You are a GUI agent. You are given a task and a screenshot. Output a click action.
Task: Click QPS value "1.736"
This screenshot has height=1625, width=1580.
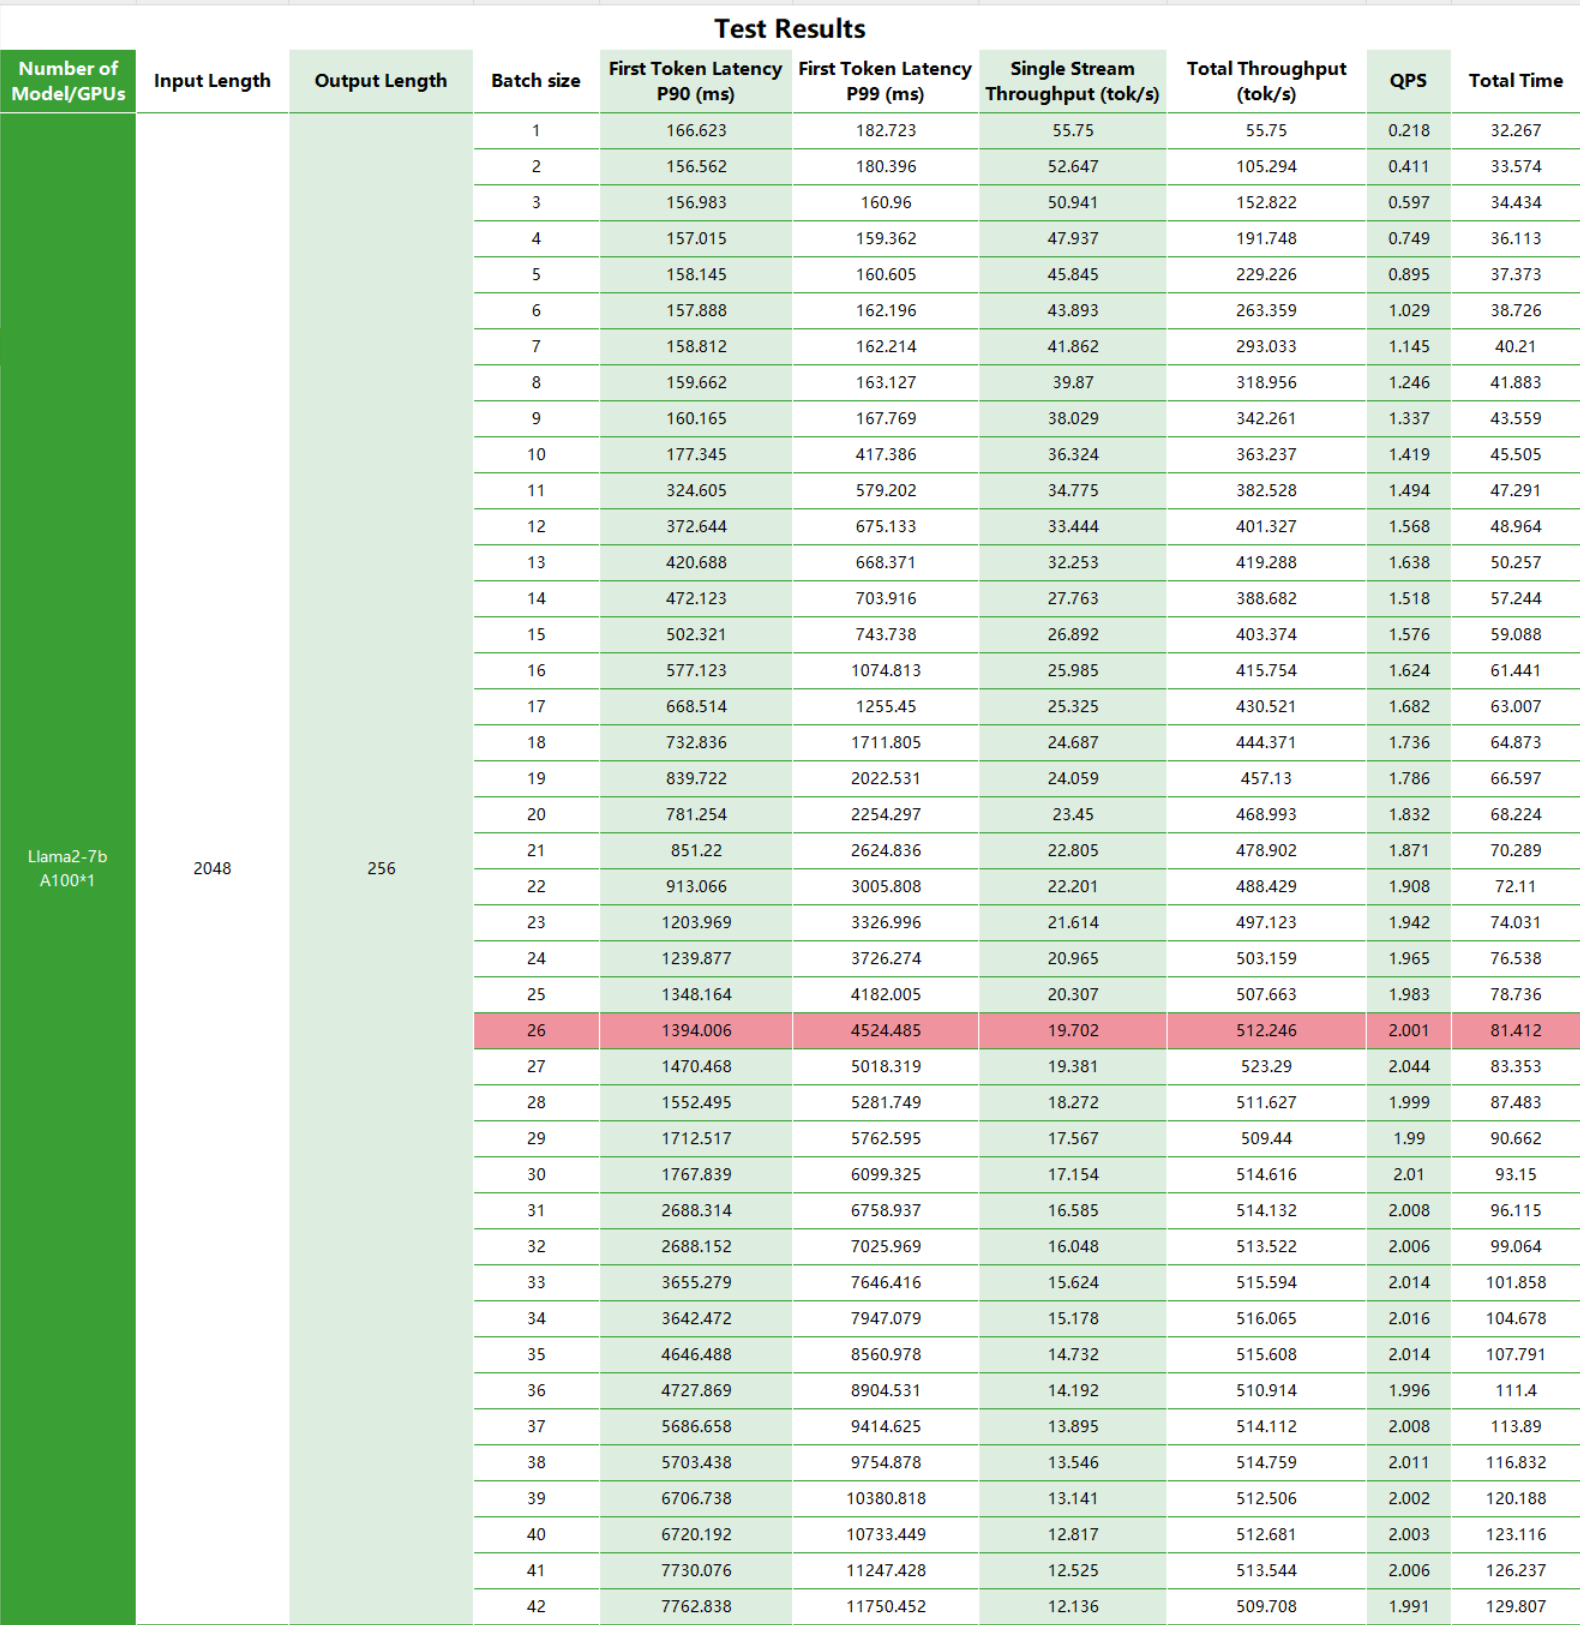(x=1408, y=743)
